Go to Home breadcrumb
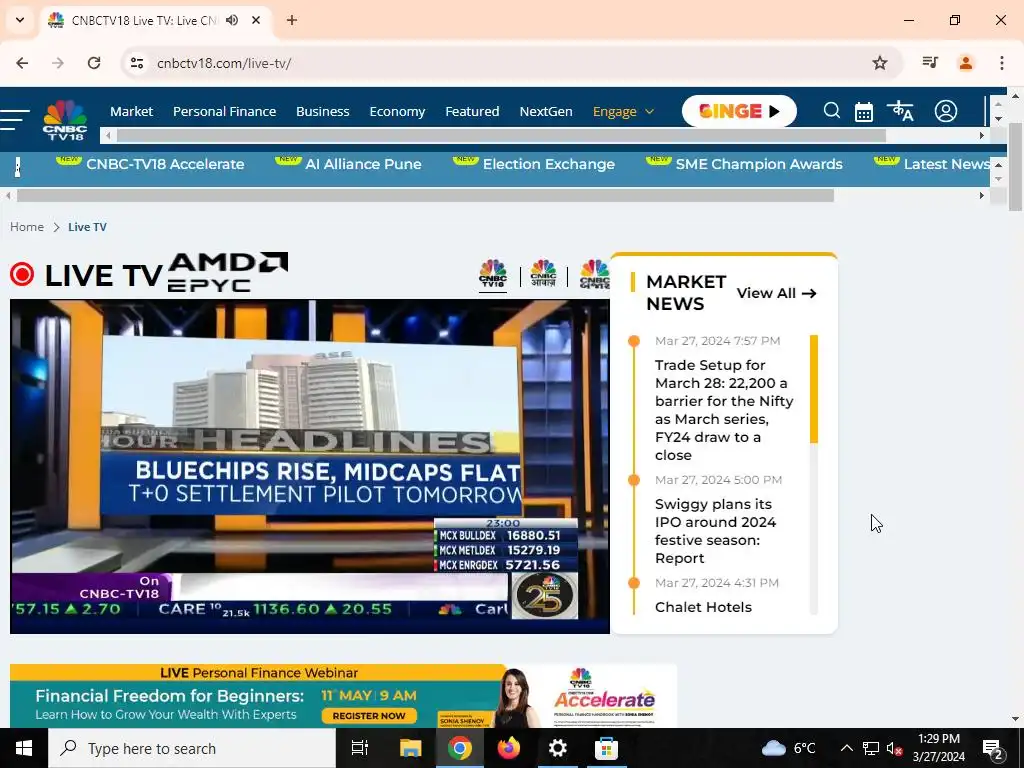This screenshot has width=1024, height=768. click(x=27, y=227)
